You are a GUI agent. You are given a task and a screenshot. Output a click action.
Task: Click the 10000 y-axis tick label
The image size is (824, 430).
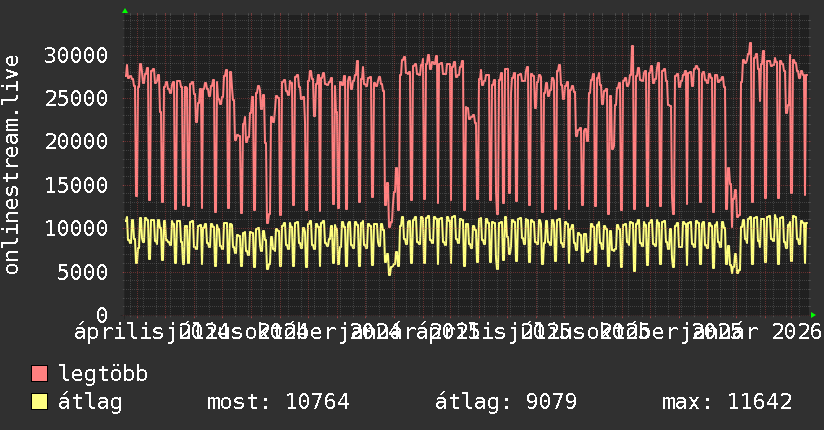click(76, 228)
